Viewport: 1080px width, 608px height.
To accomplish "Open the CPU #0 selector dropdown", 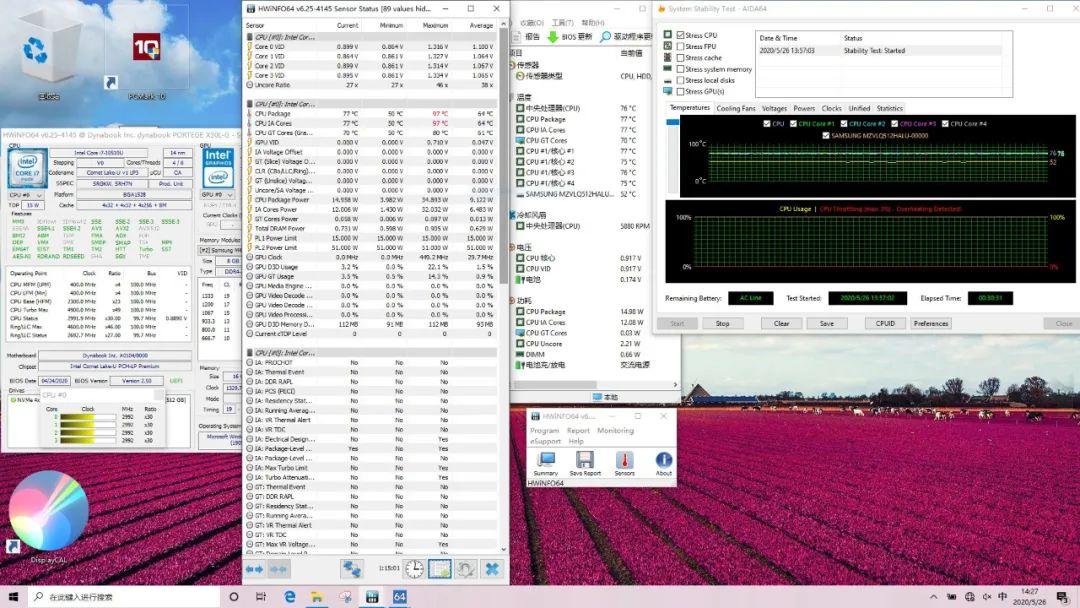I will [27, 195].
